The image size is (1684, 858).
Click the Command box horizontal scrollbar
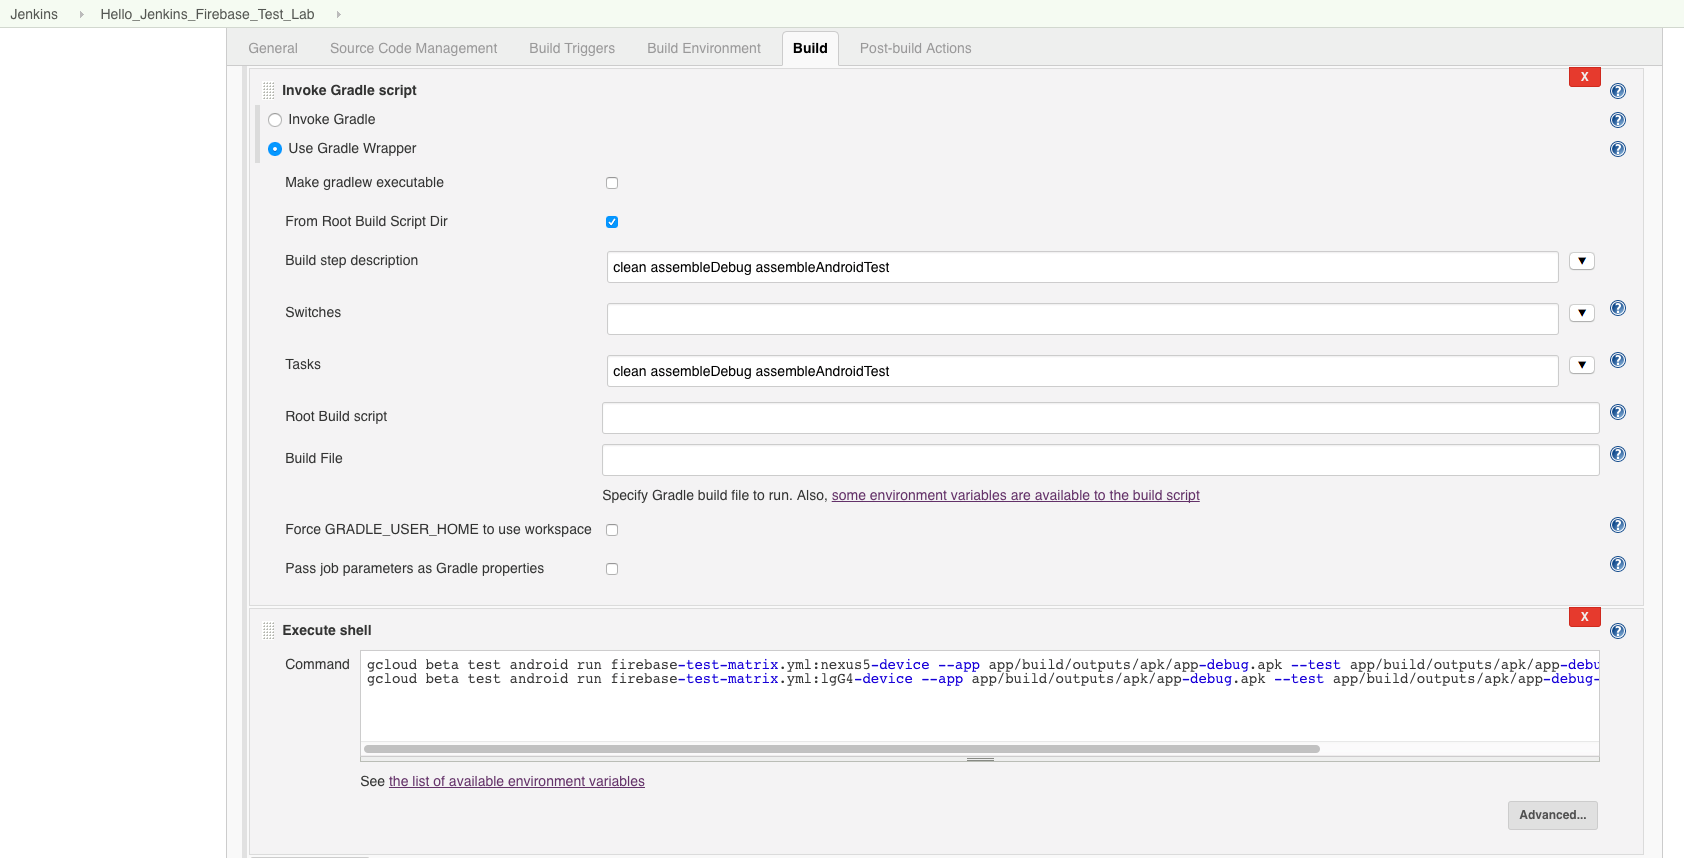pos(842,749)
